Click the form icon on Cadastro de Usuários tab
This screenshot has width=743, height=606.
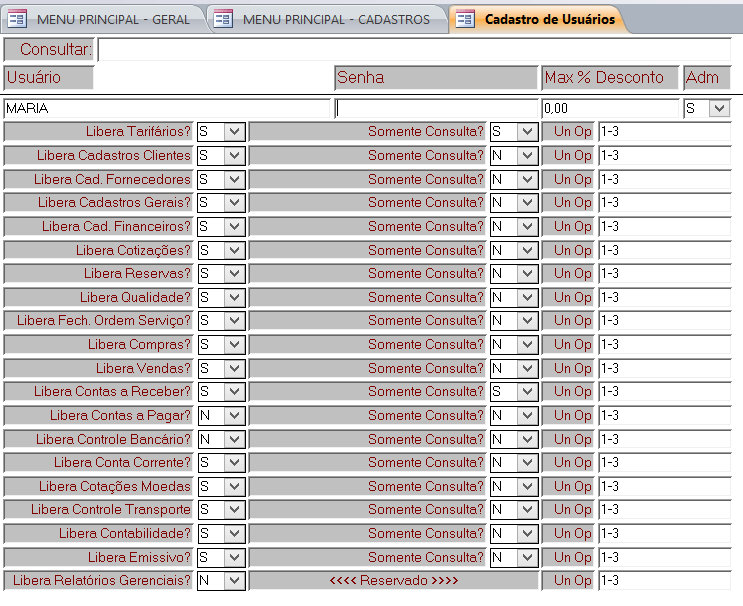pos(465,19)
